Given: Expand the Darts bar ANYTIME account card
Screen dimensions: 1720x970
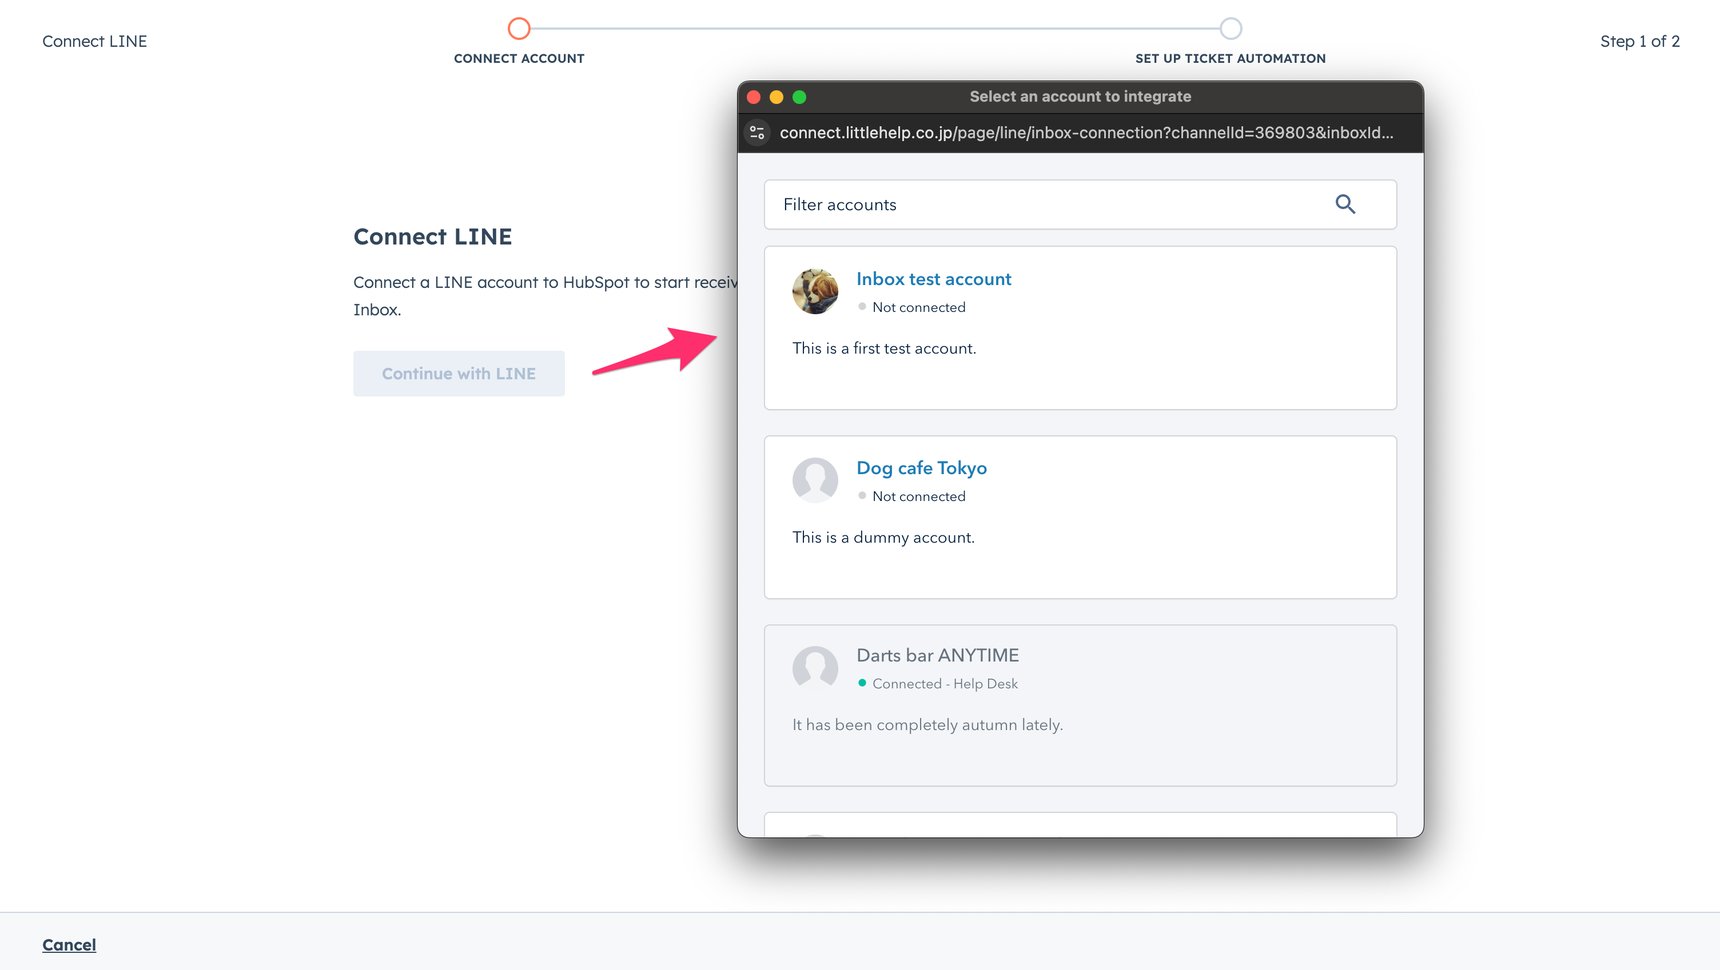Looking at the screenshot, I should click(x=1080, y=705).
